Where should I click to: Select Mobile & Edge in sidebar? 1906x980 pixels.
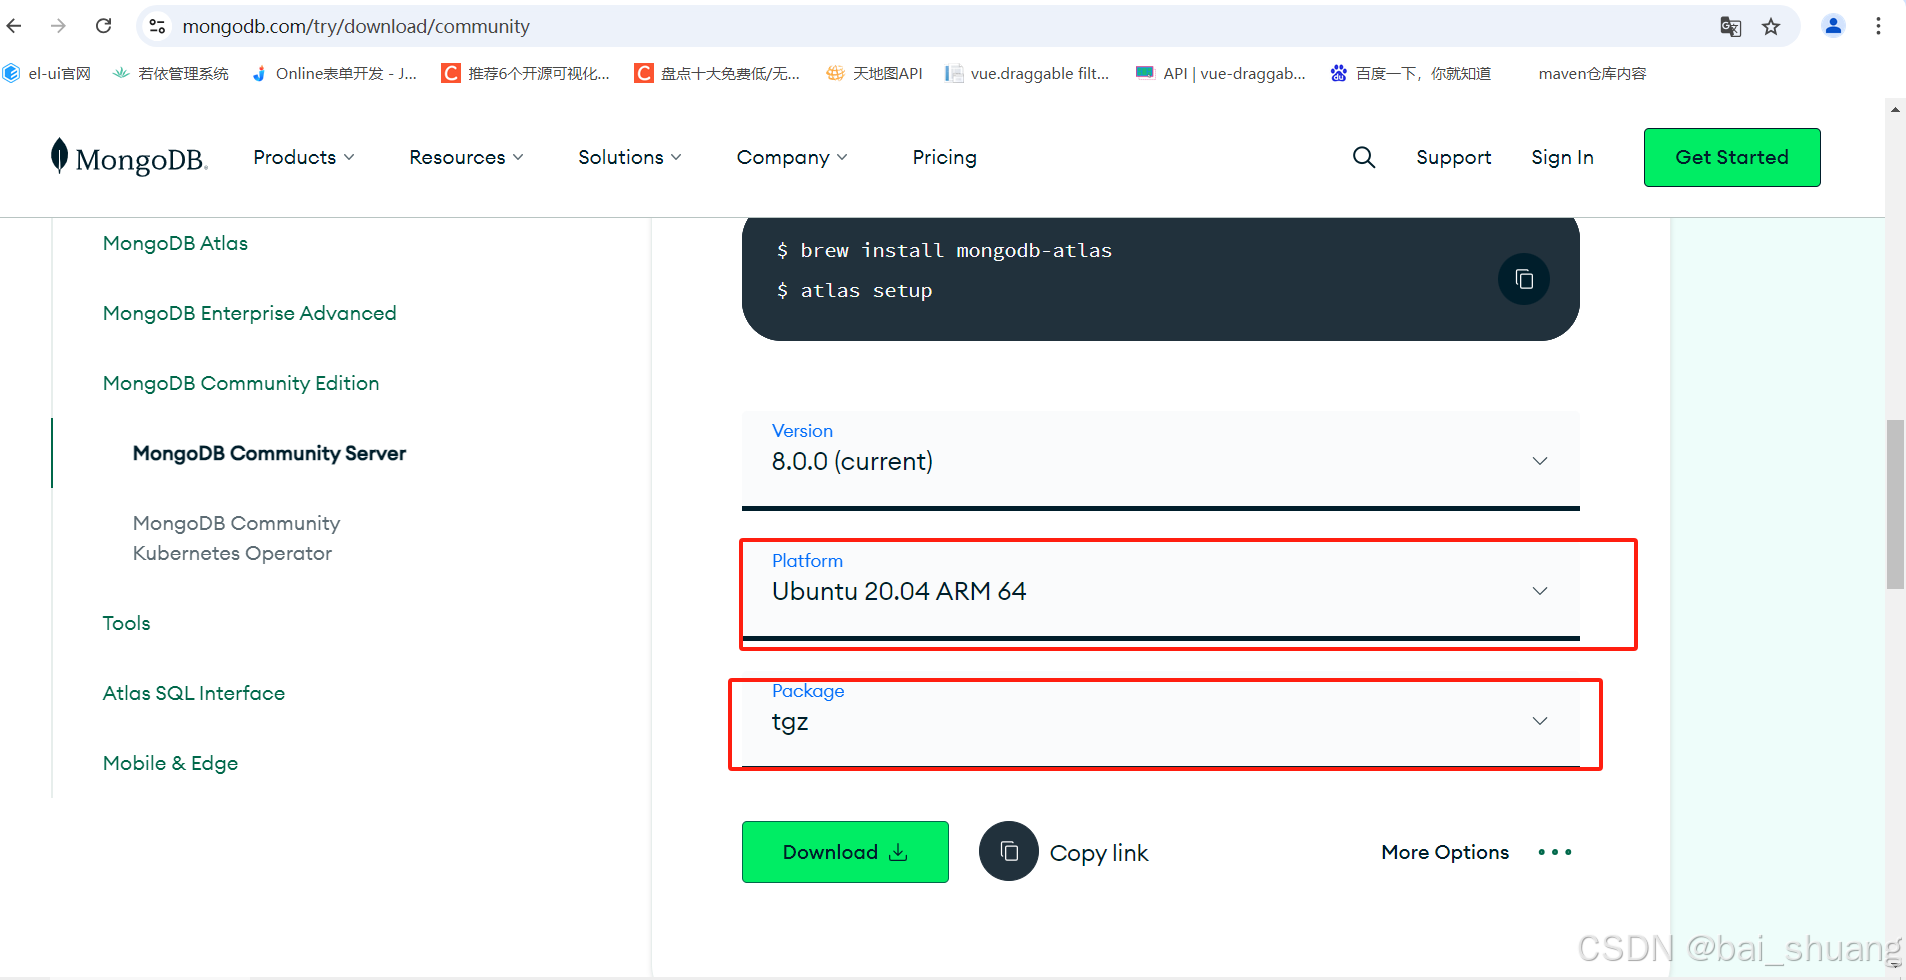coord(170,763)
